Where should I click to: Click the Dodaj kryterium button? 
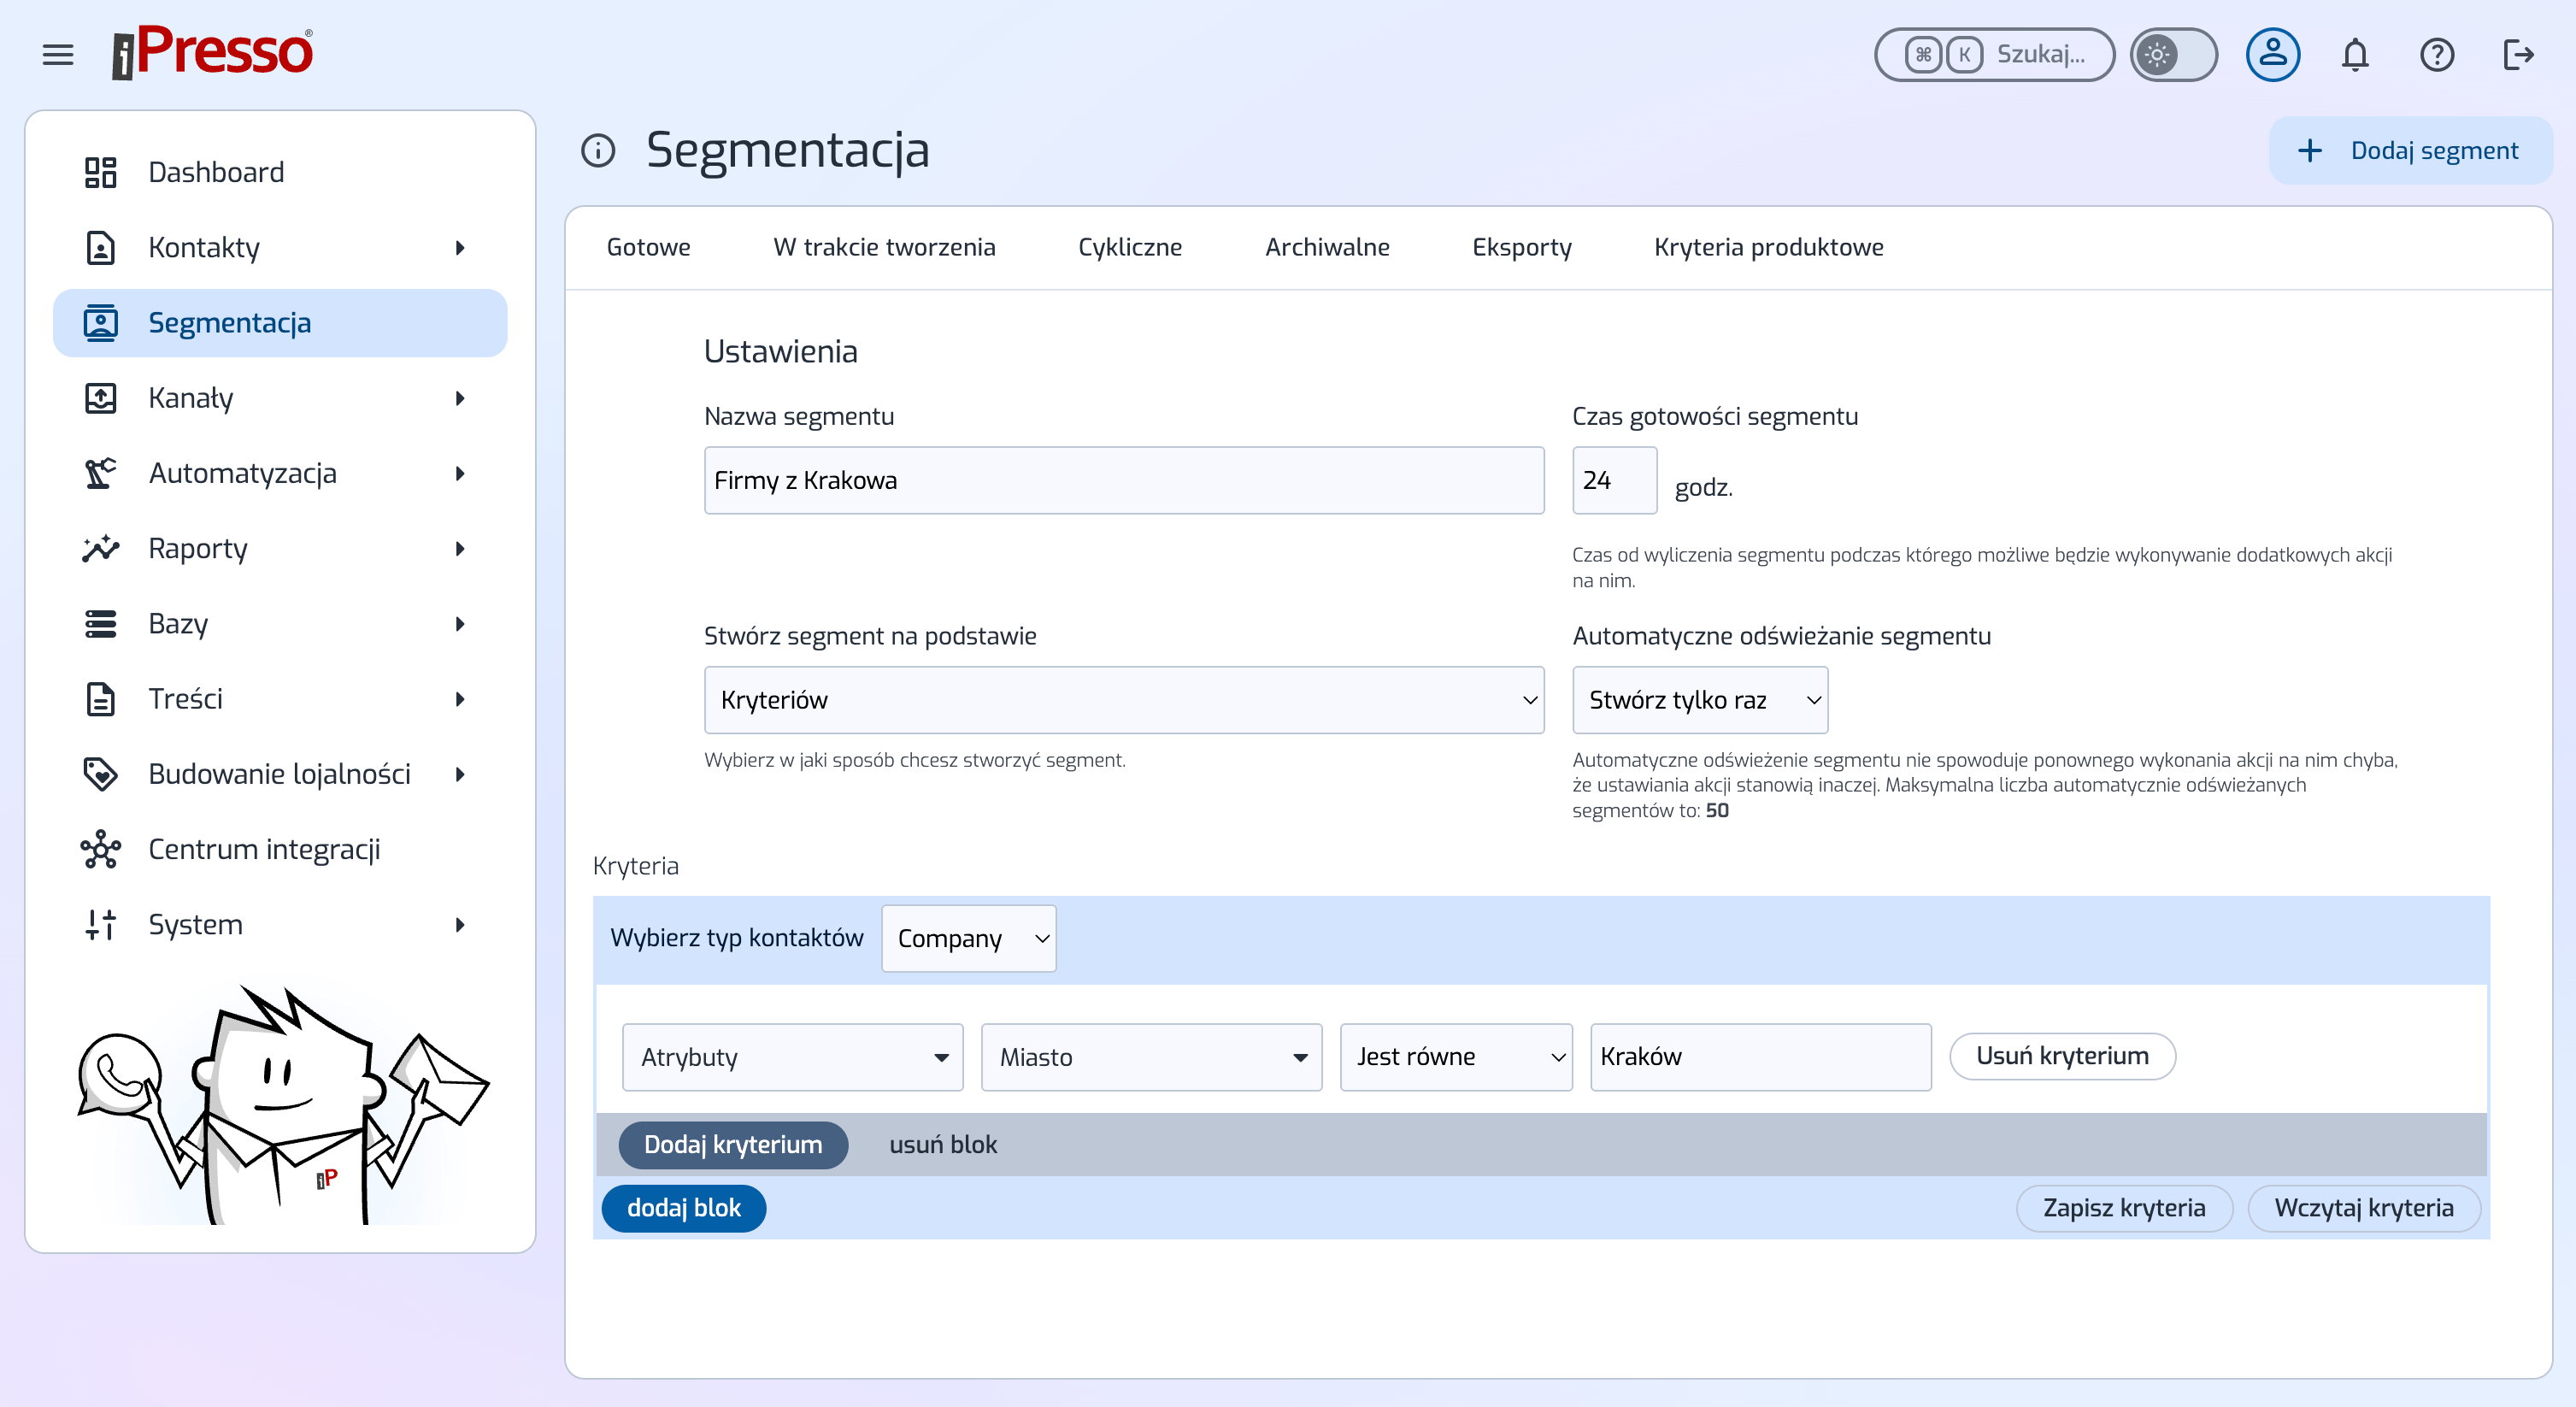pos(732,1144)
